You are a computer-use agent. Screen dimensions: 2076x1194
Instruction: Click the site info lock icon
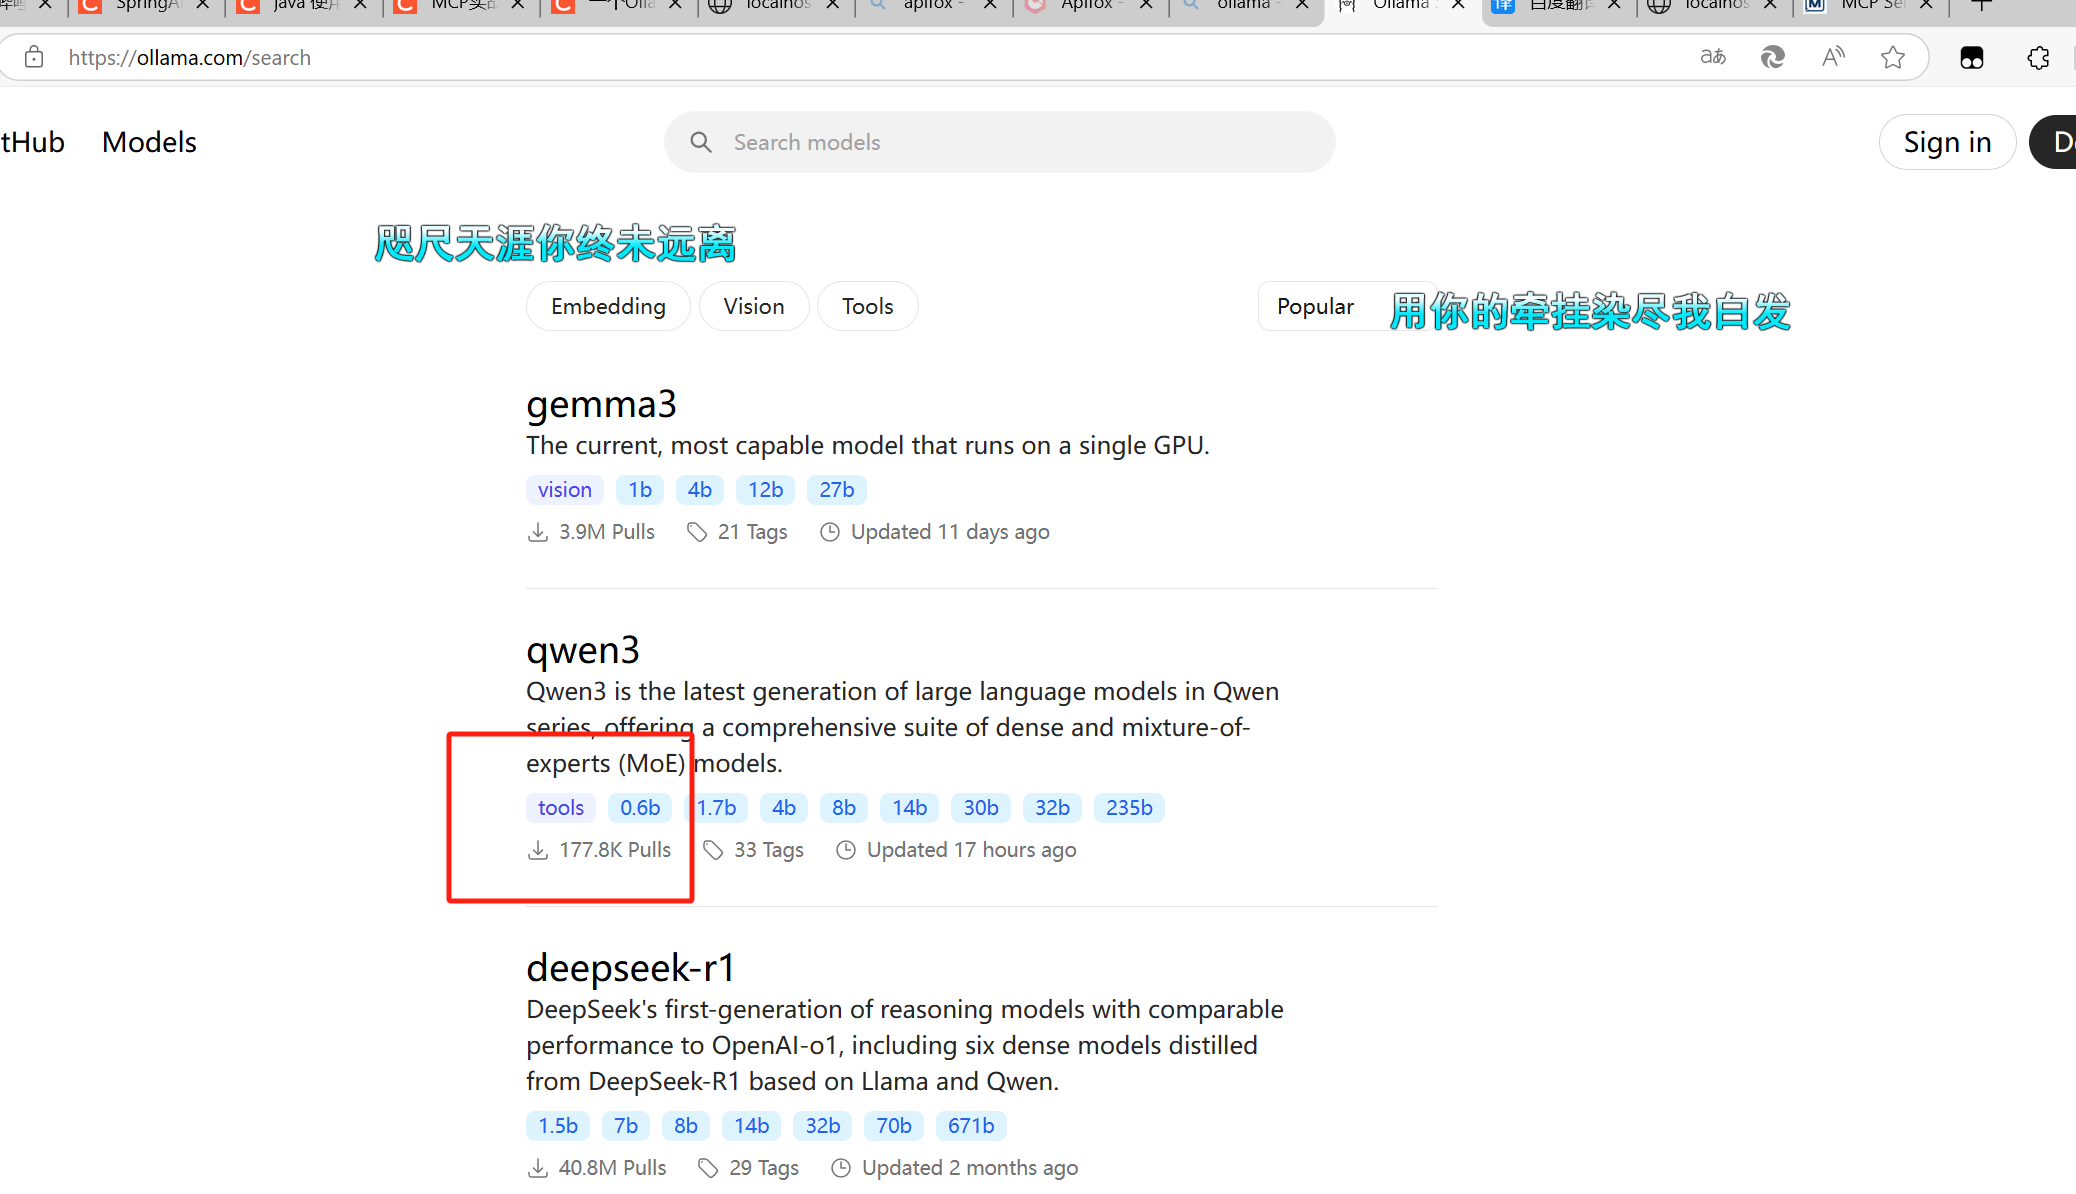click(x=34, y=58)
